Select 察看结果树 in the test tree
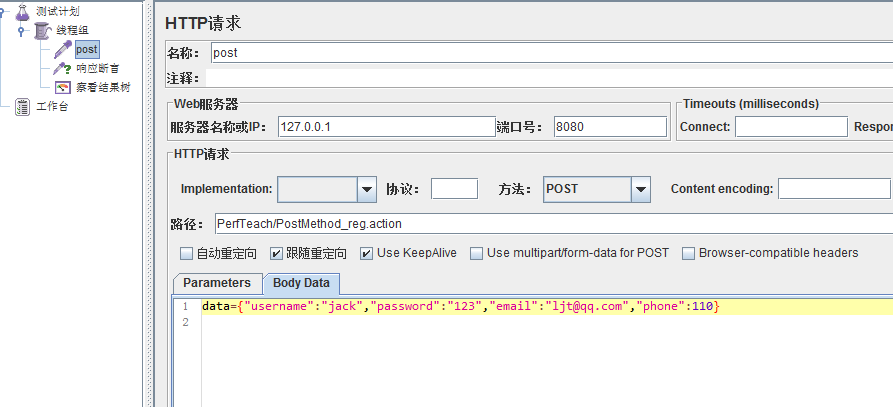The height and width of the screenshot is (407, 893). [103, 88]
